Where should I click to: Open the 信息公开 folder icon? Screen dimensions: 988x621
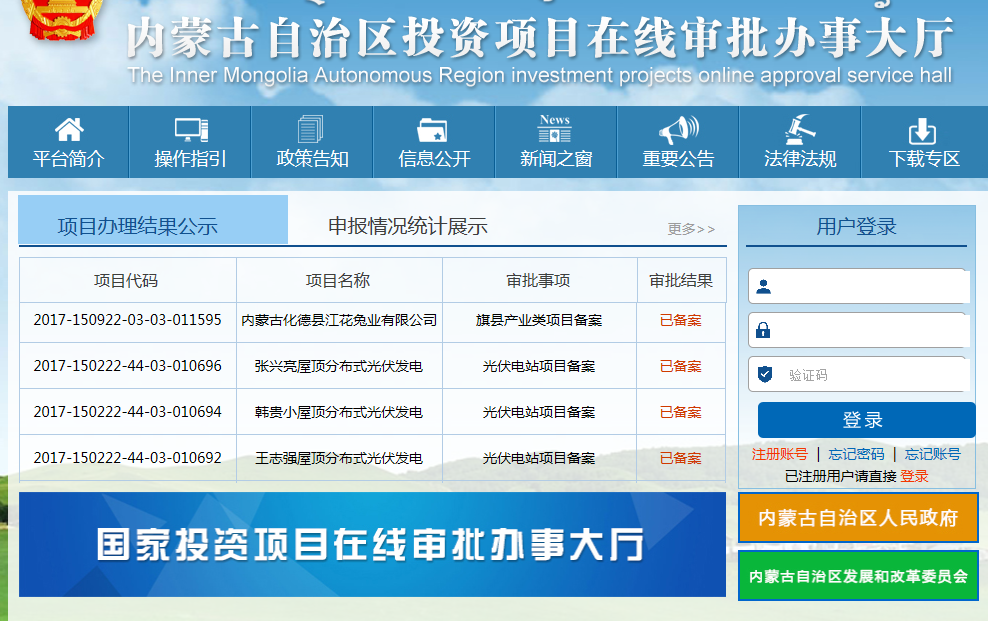point(433,130)
